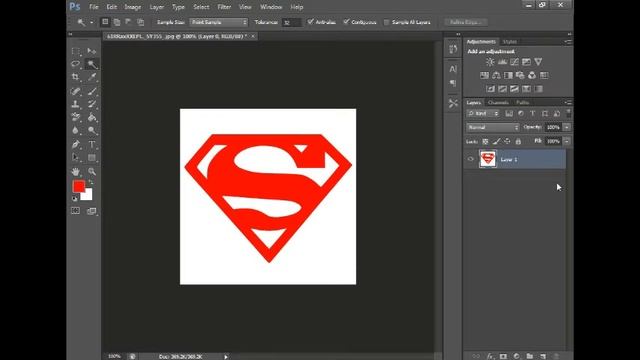Choose Intersect with Selection mode
This screenshot has height=360, width=640.
[140, 22]
